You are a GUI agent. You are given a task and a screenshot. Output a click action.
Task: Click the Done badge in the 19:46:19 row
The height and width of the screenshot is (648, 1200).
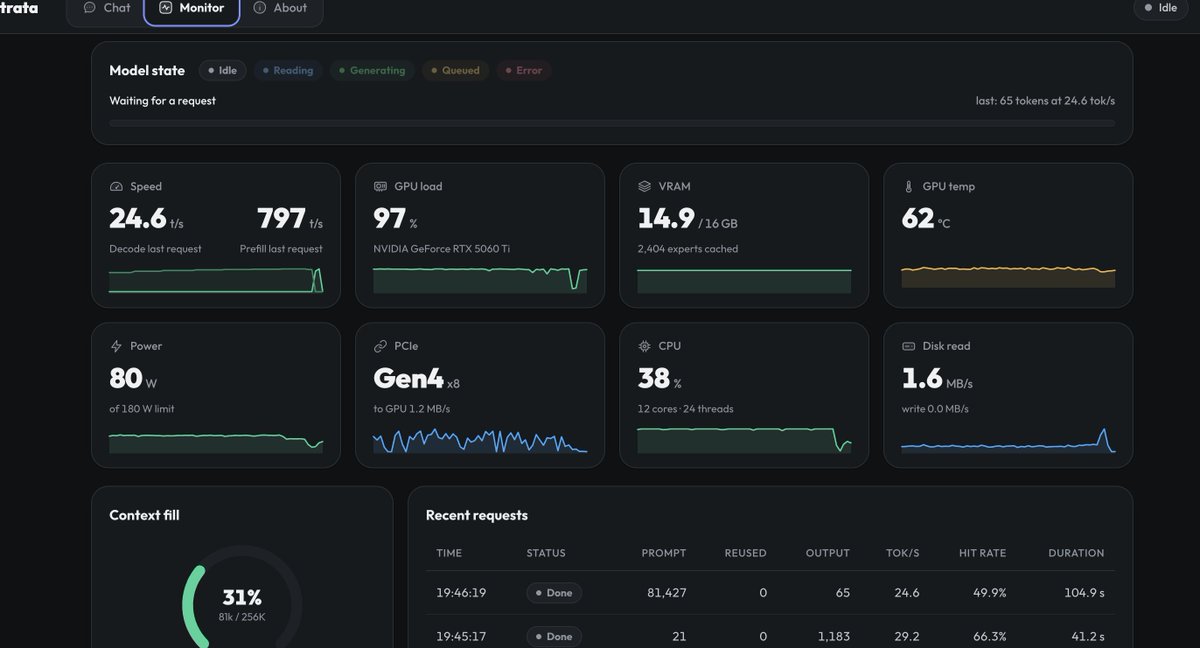click(554, 593)
